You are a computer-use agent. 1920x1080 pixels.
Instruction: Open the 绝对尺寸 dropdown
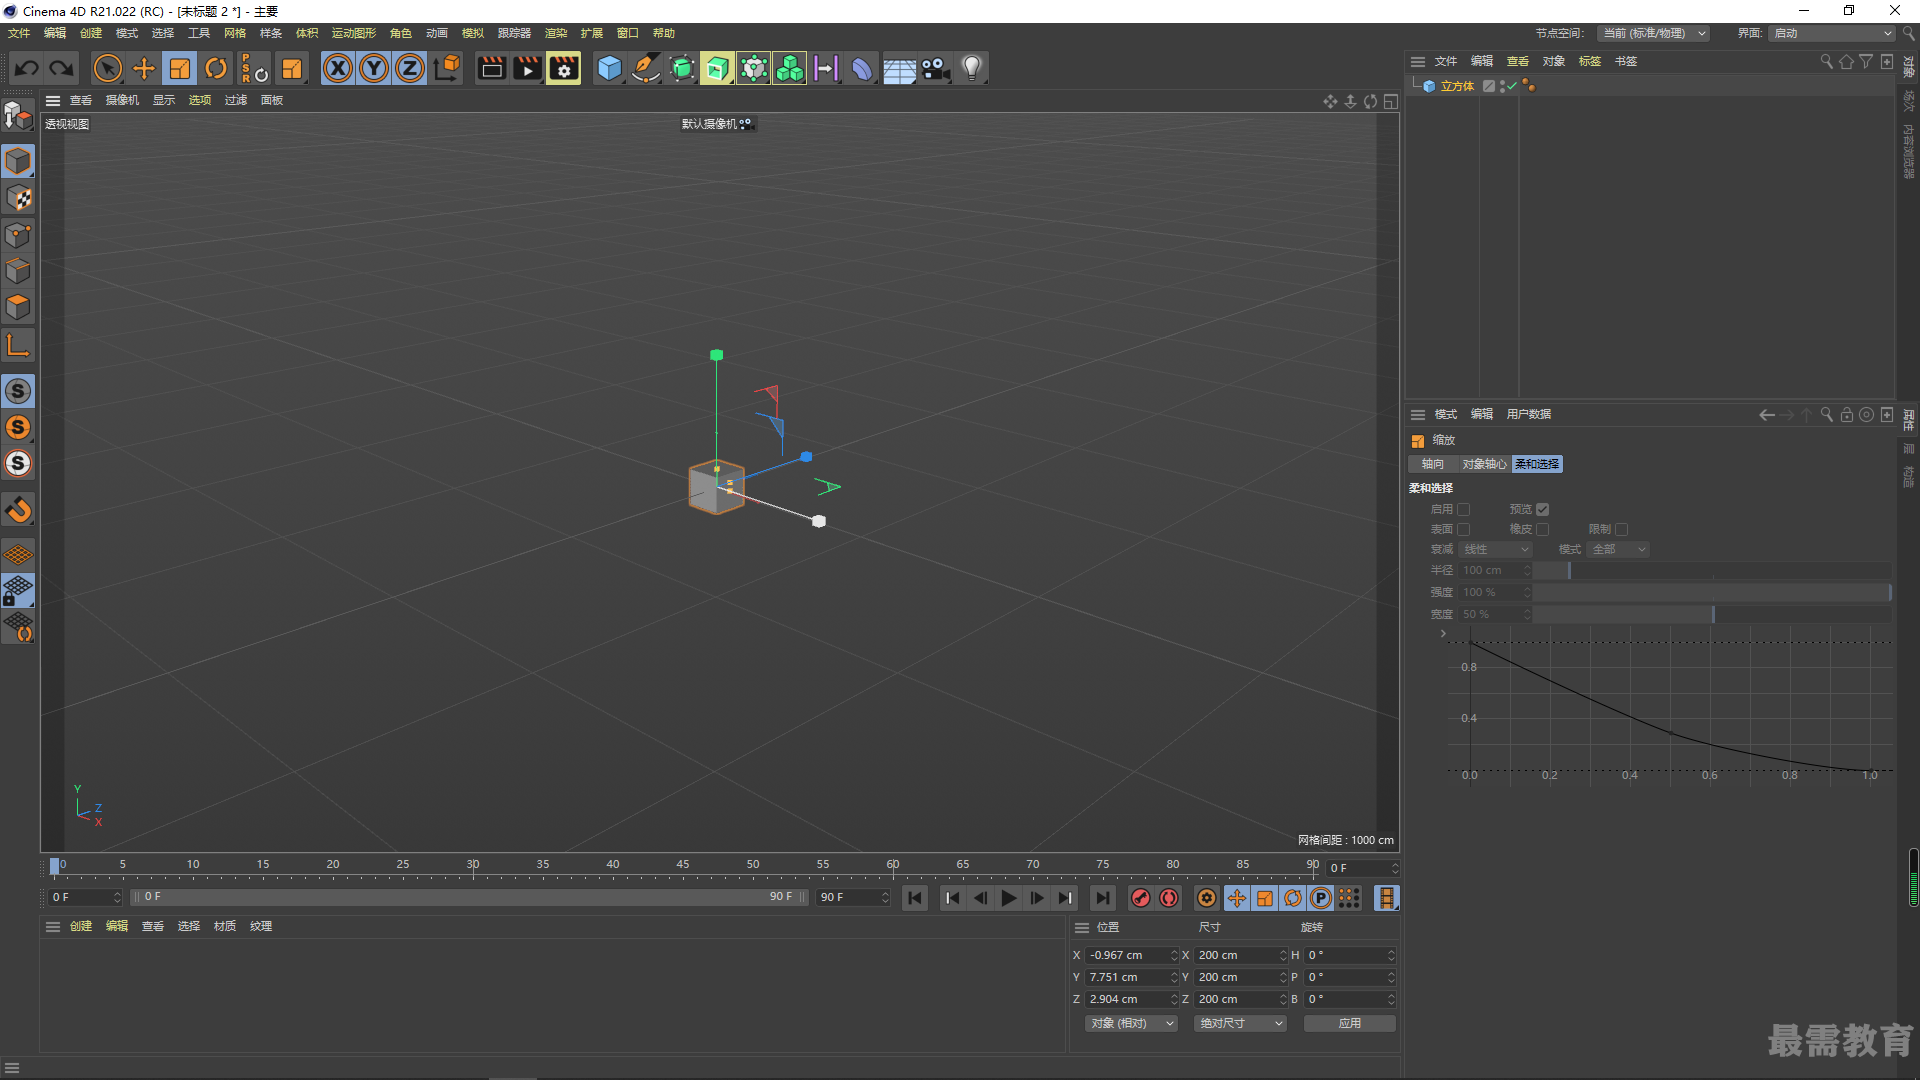[x=1240, y=1023]
